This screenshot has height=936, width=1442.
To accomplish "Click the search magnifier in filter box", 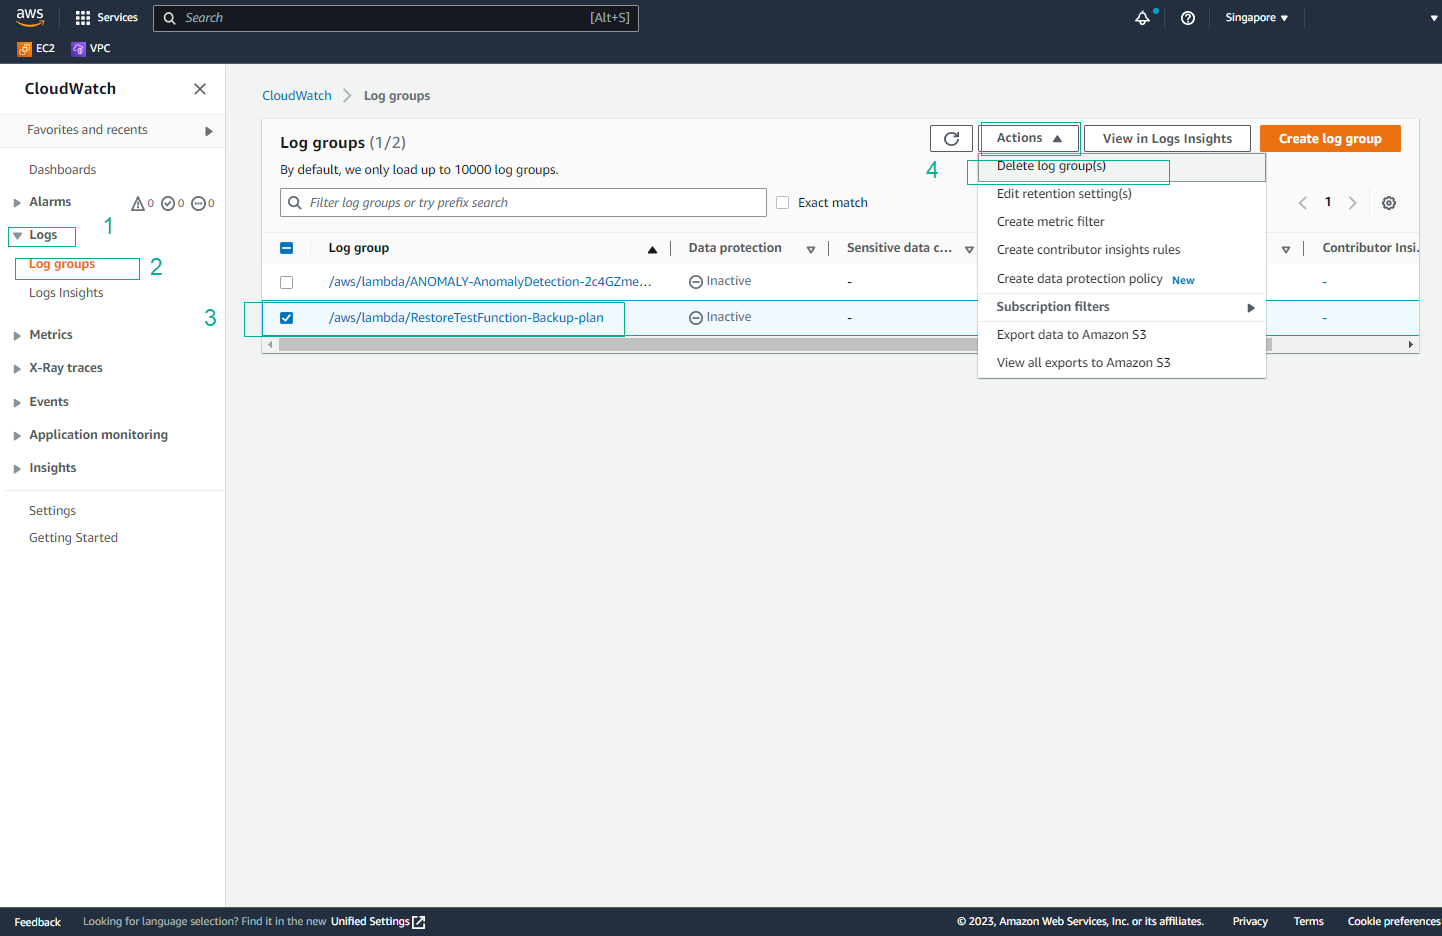I will [x=295, y=203].
